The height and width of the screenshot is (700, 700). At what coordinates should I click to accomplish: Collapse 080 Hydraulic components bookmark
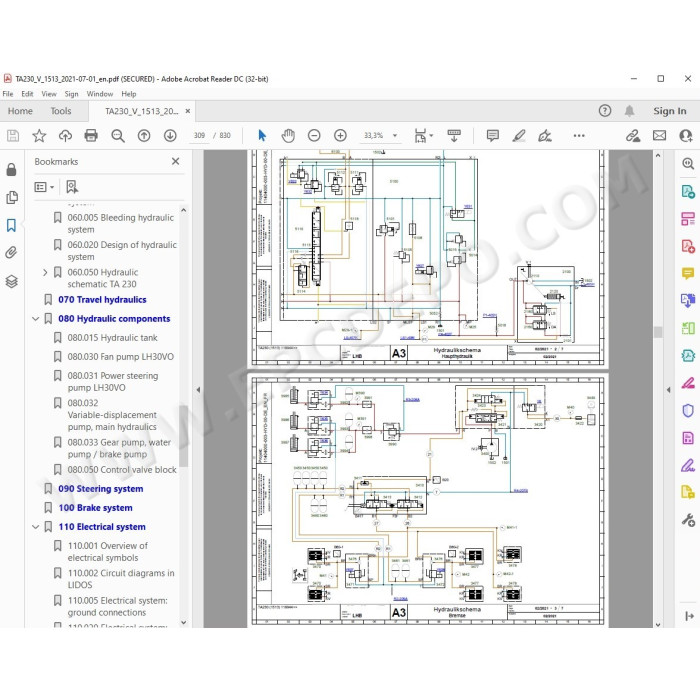[36, 319]
